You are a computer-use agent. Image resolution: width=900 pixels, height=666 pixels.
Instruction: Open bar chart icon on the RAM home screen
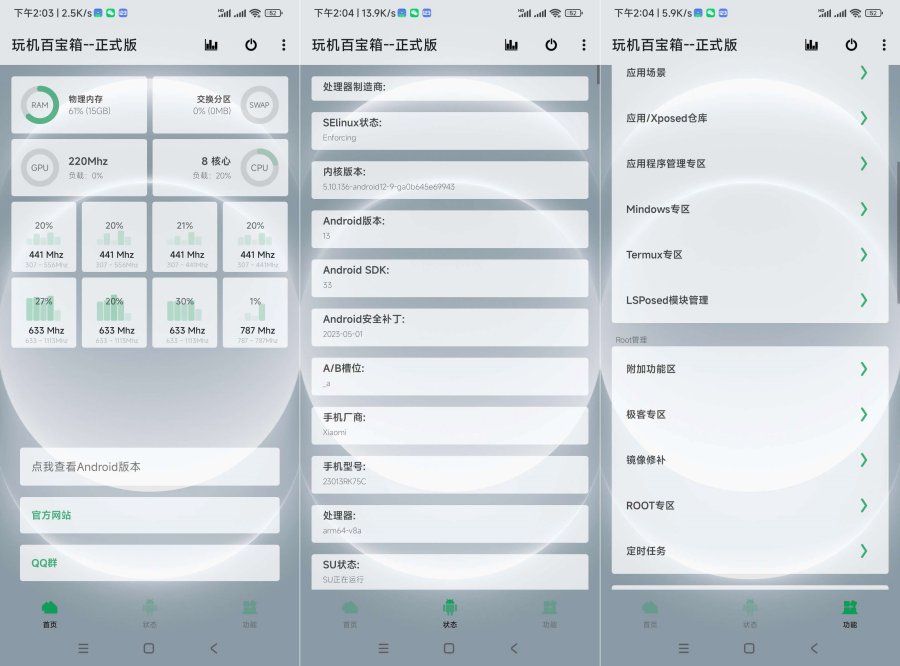[x=211, y=45]
